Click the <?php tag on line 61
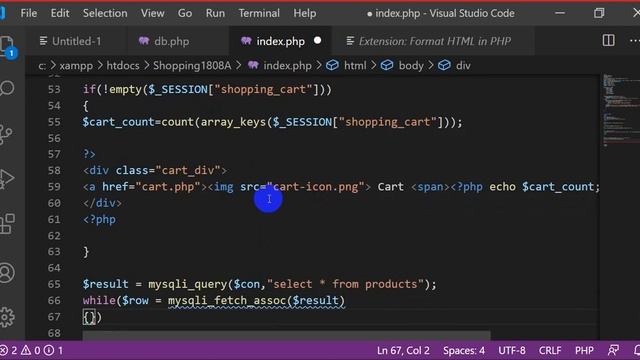 99,220
